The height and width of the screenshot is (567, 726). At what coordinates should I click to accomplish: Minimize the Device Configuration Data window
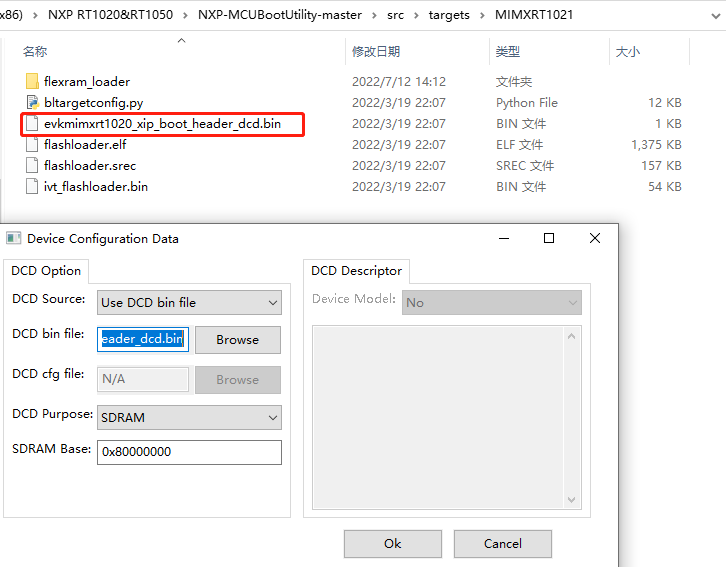[x=504, y=238]
